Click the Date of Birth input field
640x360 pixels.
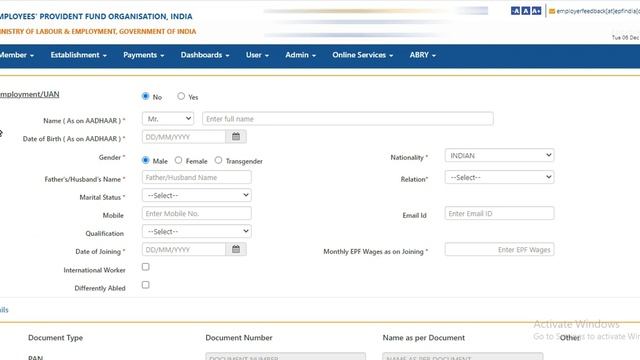point(184,137)
